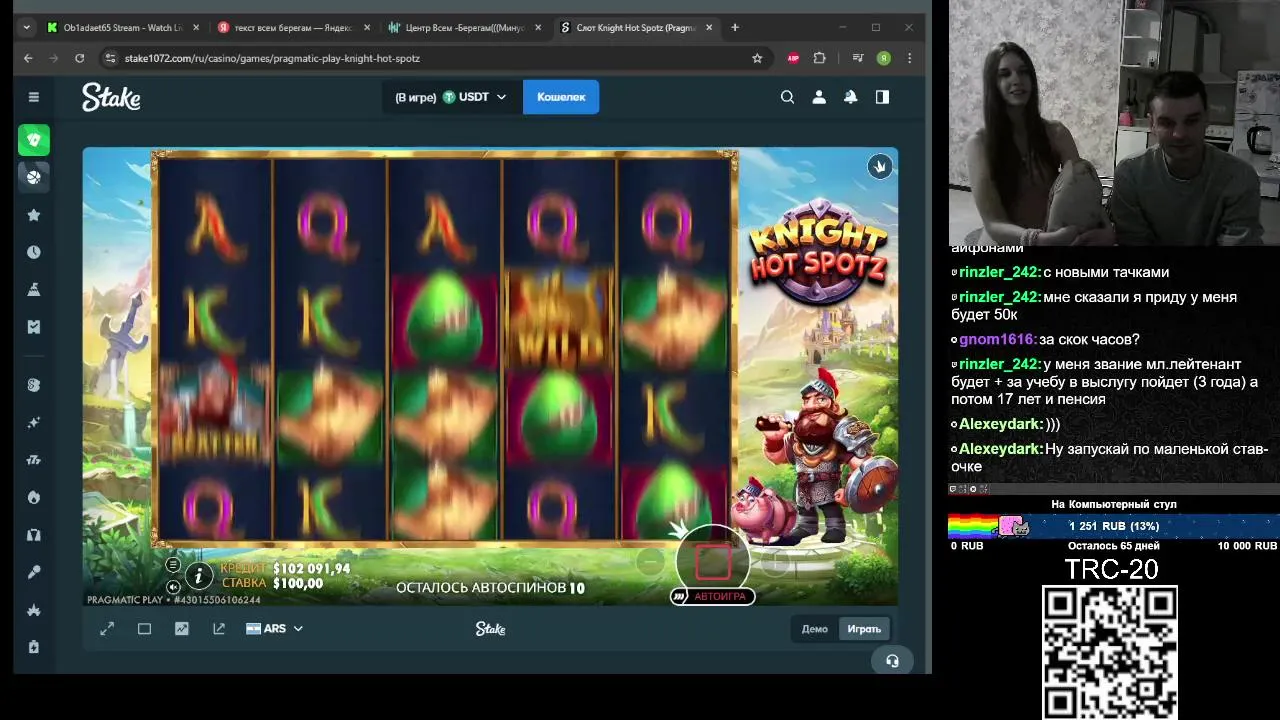
Task: Open the crown-shaped sidebar icon
Action: point(33,609)
